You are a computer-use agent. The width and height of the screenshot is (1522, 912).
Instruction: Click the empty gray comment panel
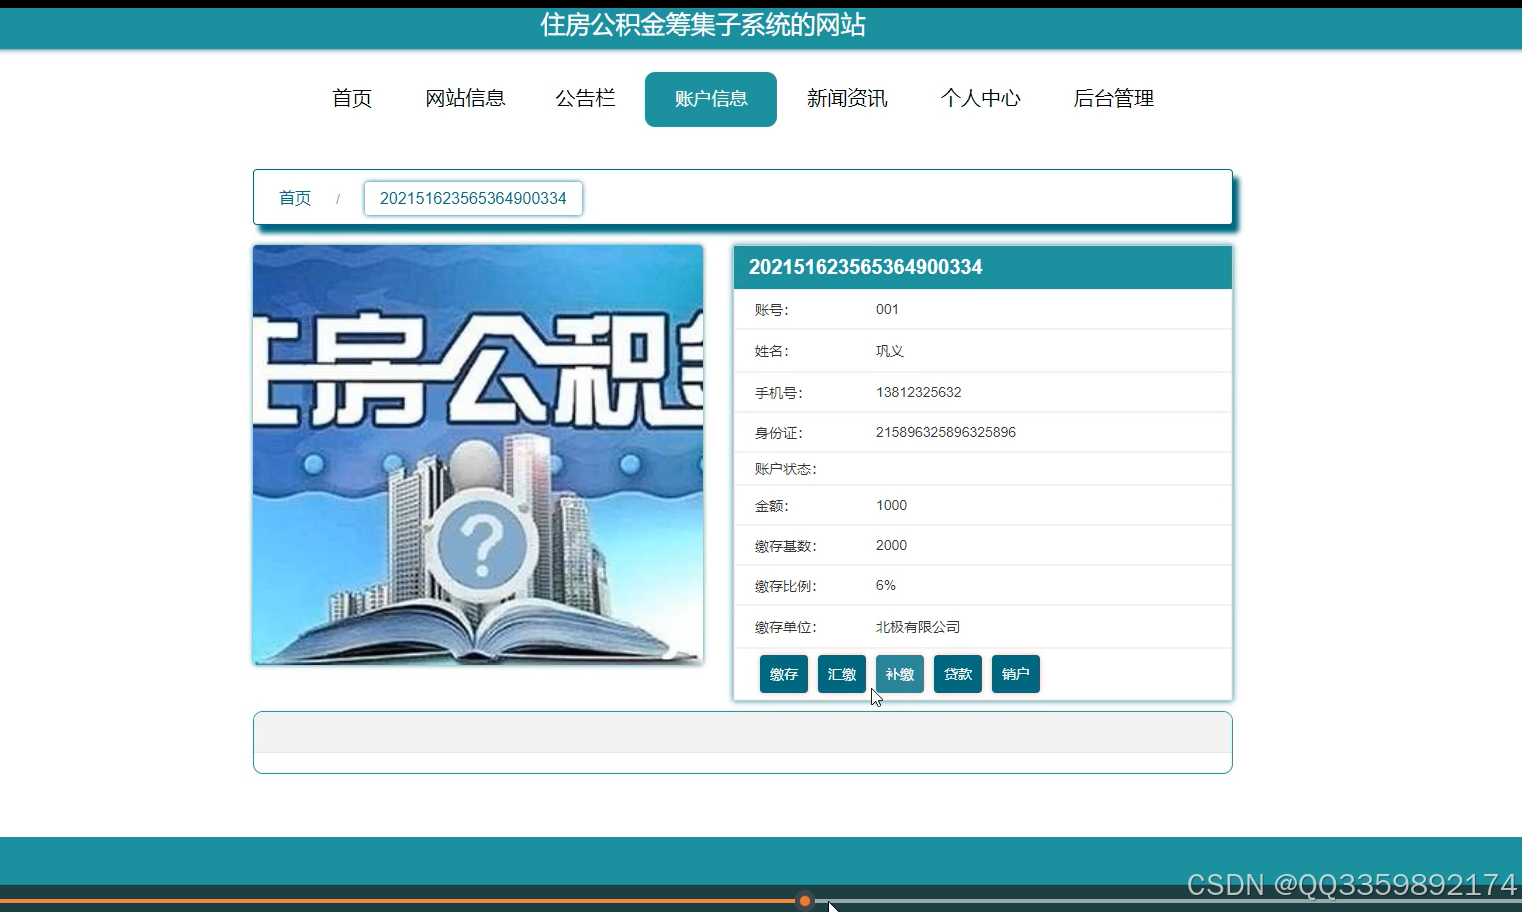743,733
